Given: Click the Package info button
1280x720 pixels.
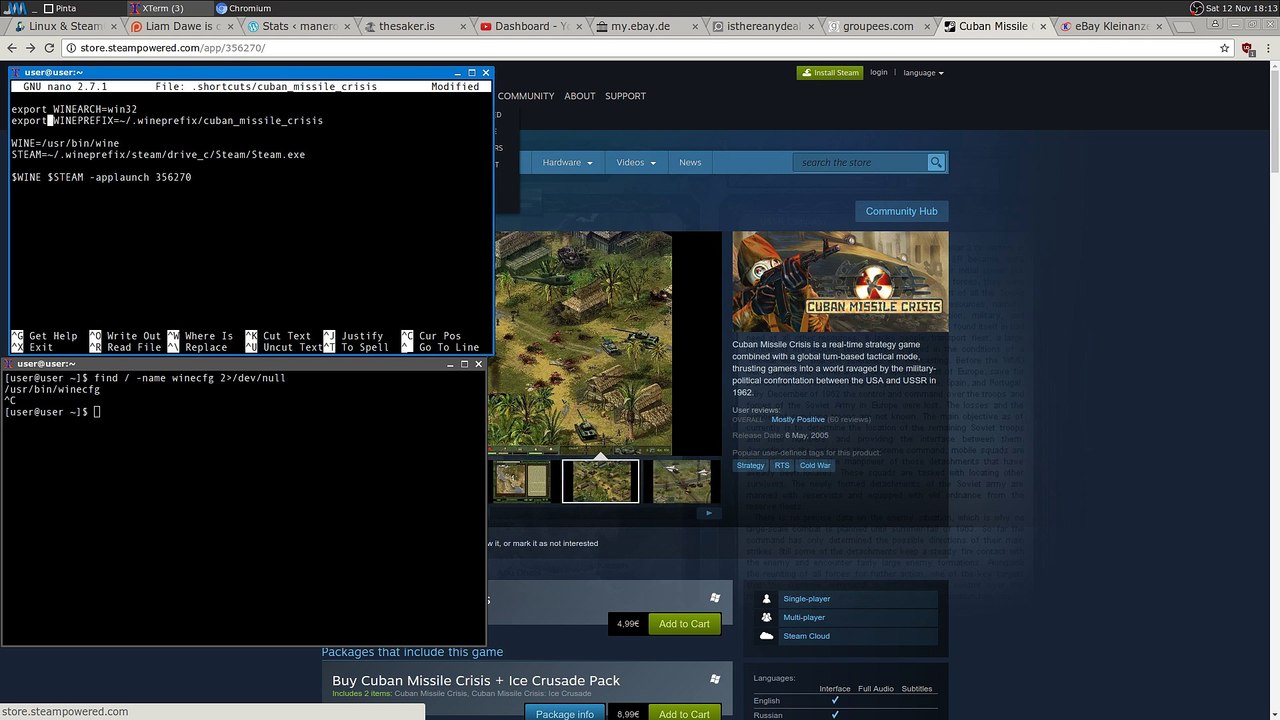Looking at the screenshot, I should [565, 714].
